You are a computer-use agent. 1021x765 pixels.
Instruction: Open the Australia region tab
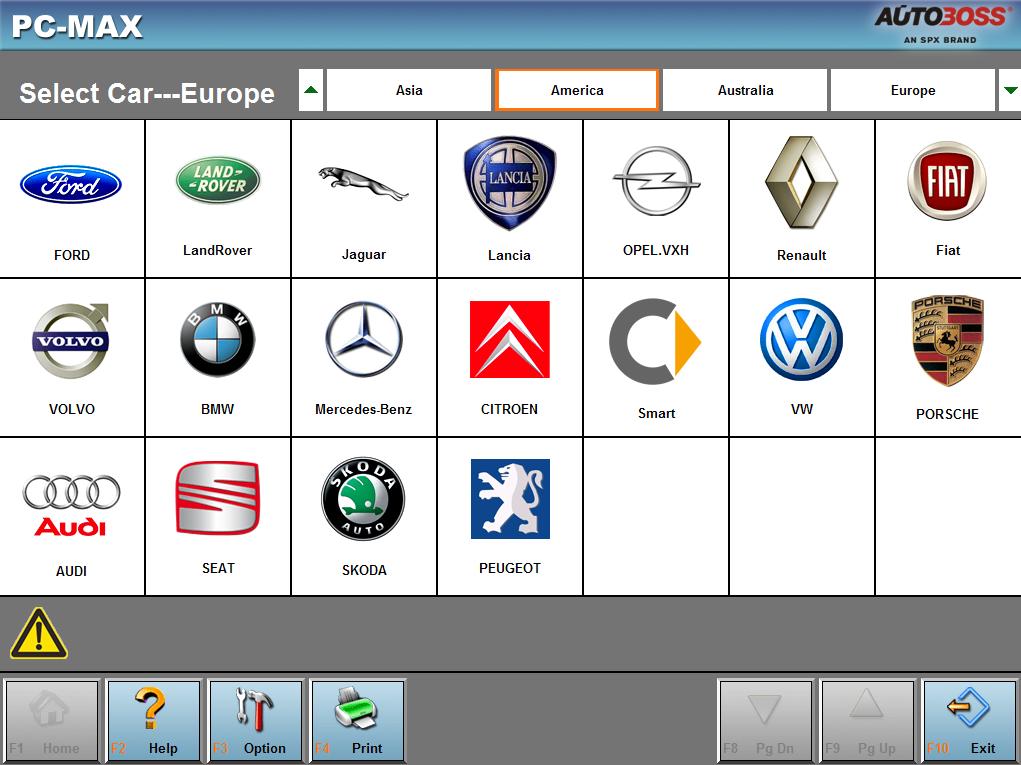pyautogui.click(x=745, y=90)
